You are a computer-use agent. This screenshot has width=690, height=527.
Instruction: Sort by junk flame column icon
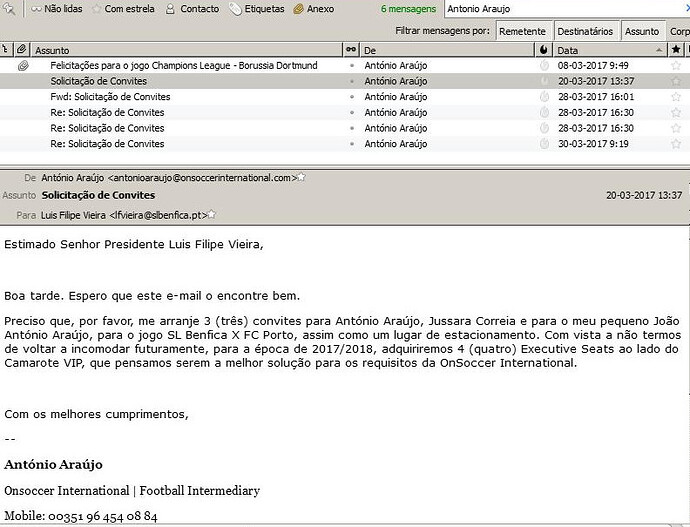tap(544, 50)
